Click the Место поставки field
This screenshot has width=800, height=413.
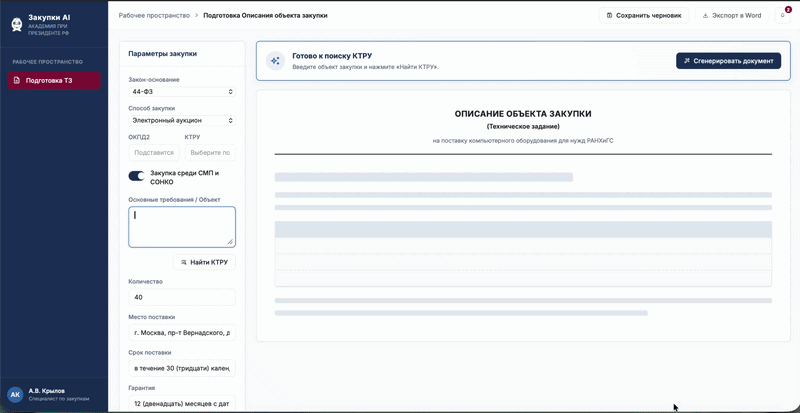click(182, 333)
